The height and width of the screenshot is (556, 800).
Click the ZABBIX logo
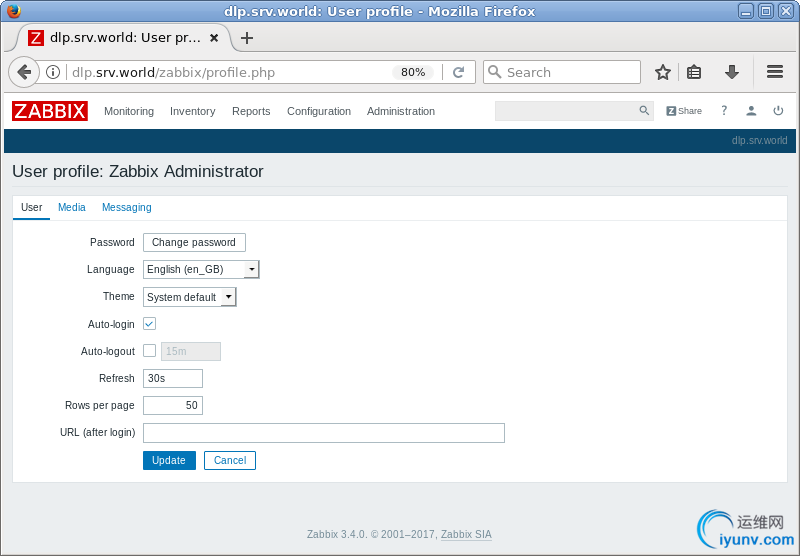pyautogui.click(x=50, y=111)
